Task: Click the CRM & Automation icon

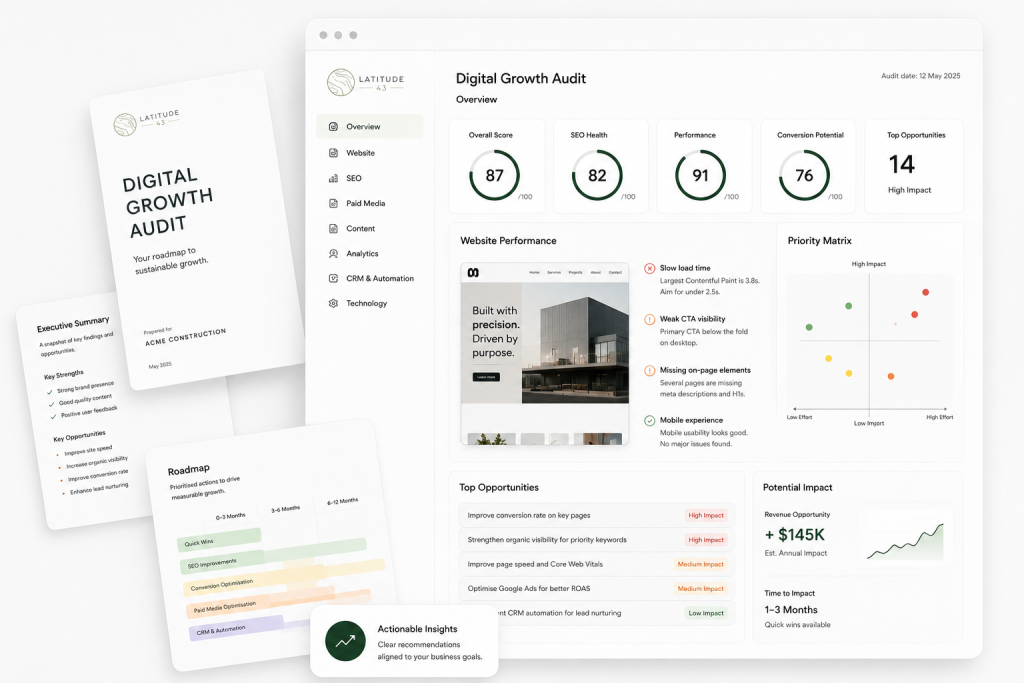Action: [x=333, y=278]
